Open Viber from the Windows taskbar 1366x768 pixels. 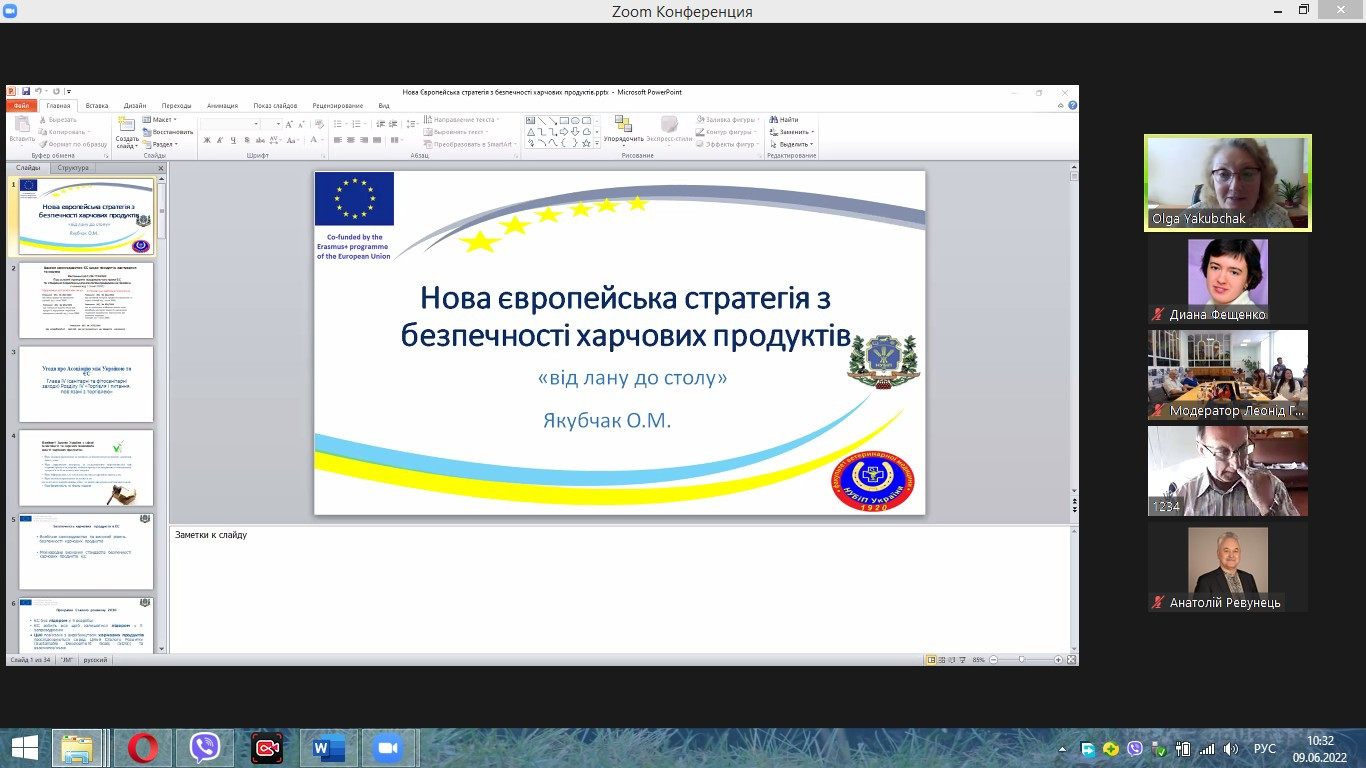[204, 747]
